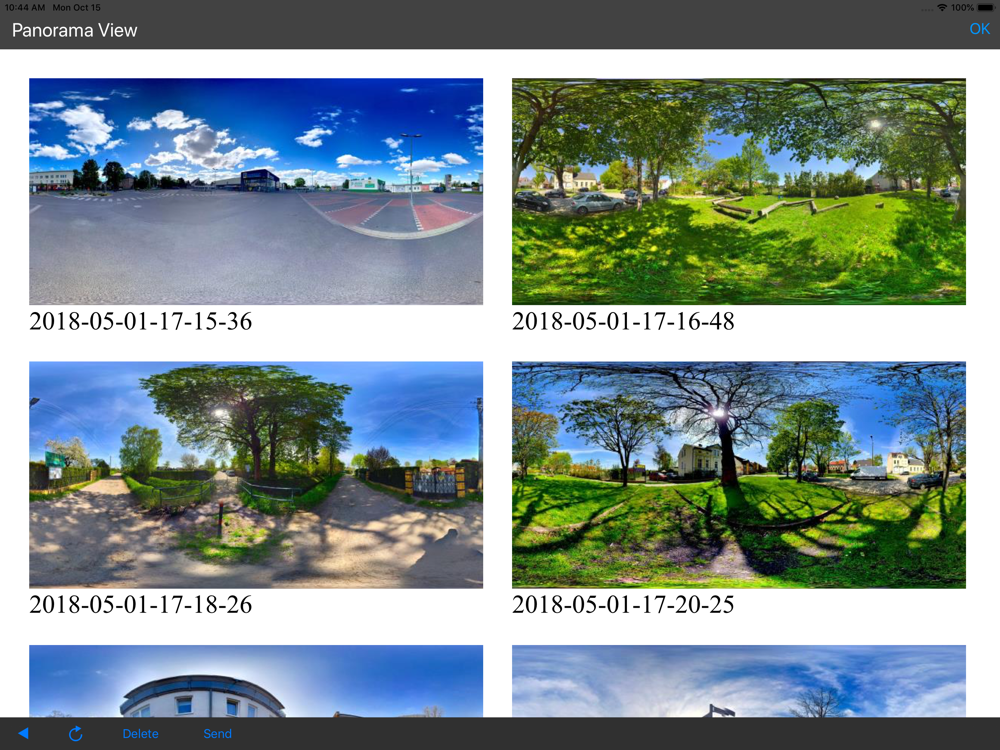Open the partially visible building panorama thumbnail

pos(256,681)
